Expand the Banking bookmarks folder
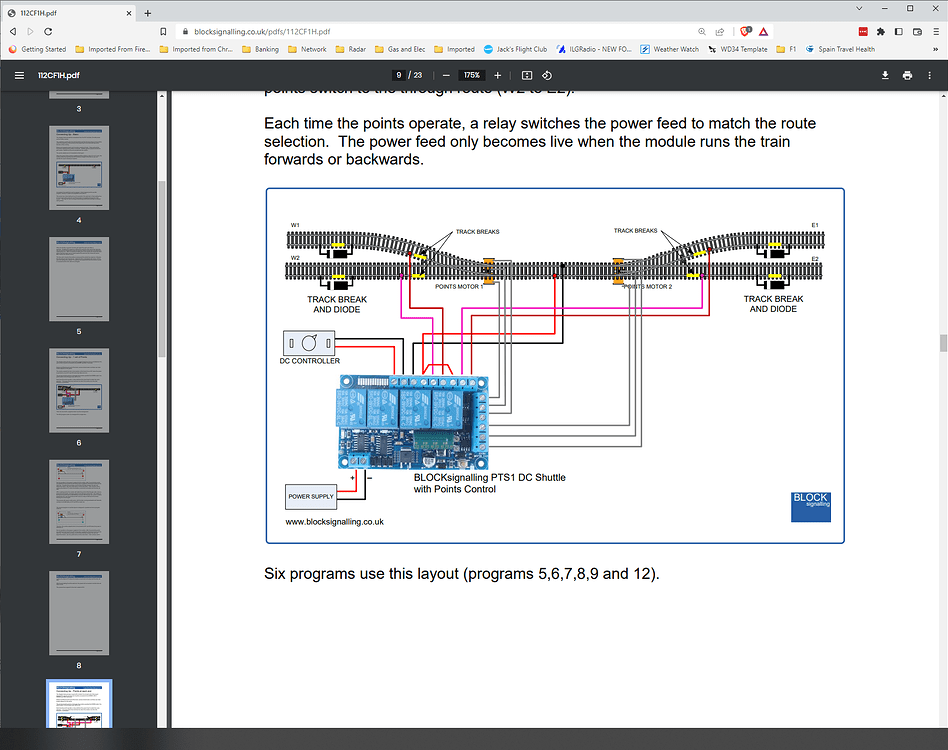948x750 pixels. point(264,48)
